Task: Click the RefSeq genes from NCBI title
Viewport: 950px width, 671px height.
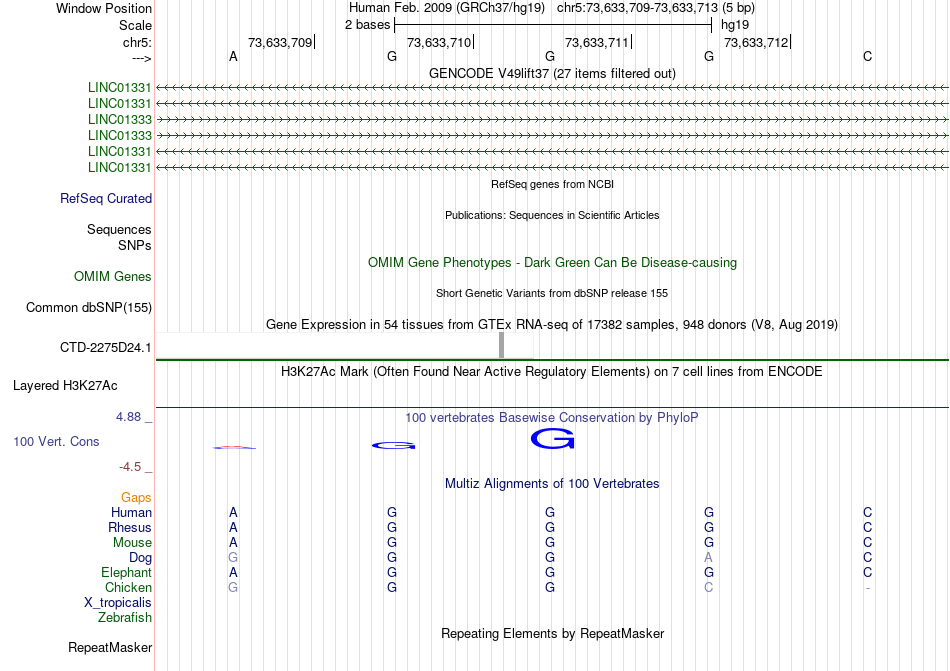Action: 552,184
